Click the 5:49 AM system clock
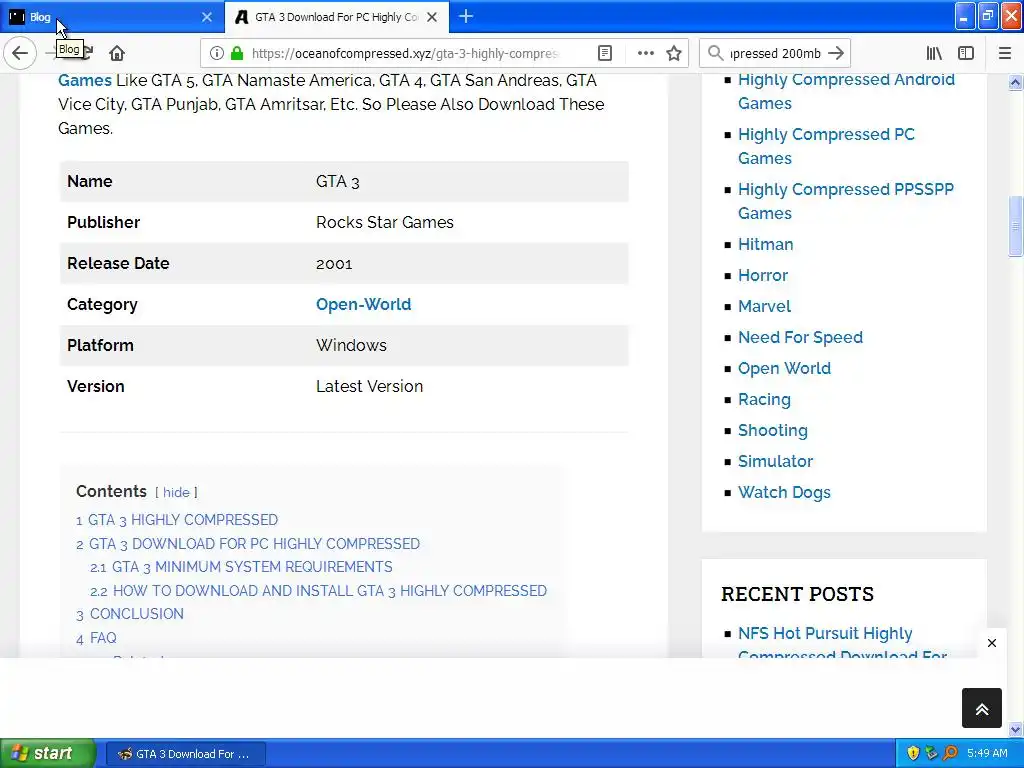Image resolution: width=1024 pixels, height=768 pixels. tap(987, 753)
